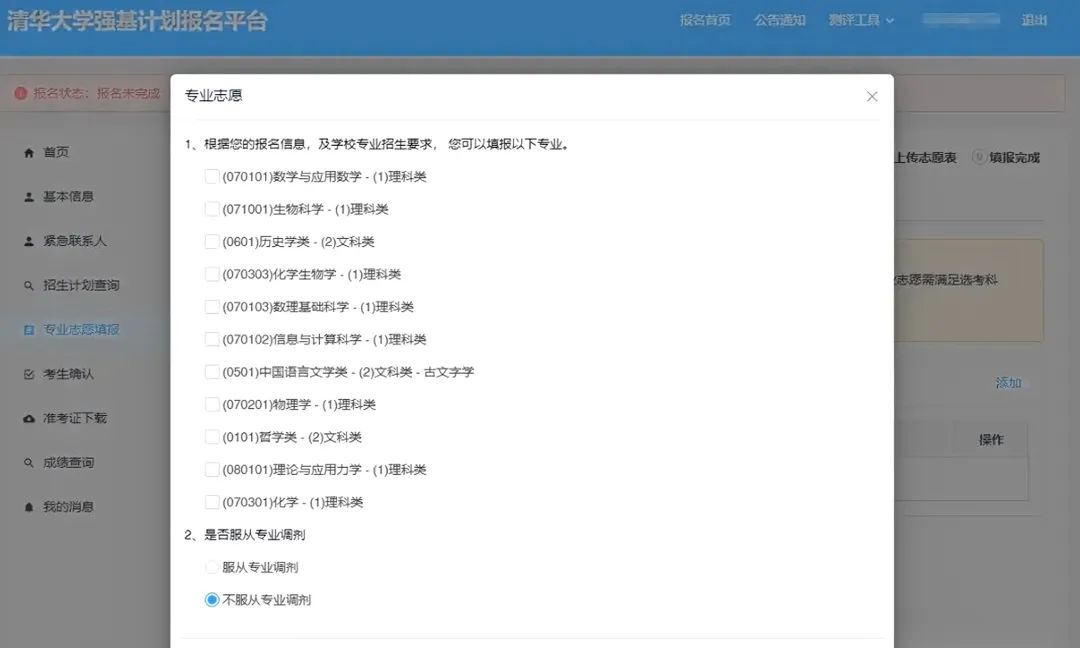The height and width of the screenshot is (648, 1080).
Task: Click the person icon beside 基本信息
Action: point(29,197)
